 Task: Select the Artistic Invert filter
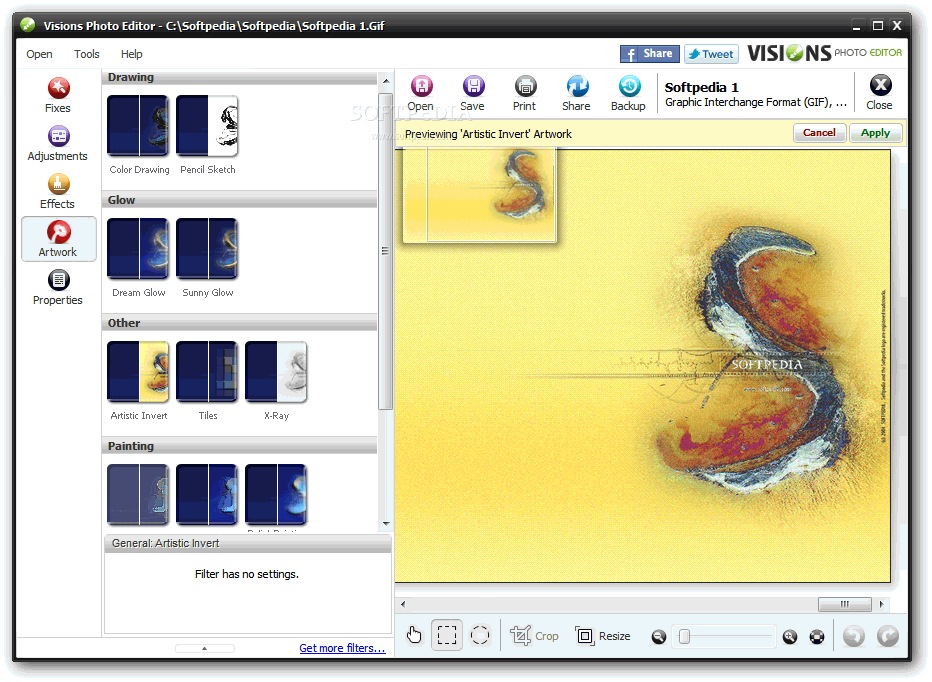tap(138, 372)
